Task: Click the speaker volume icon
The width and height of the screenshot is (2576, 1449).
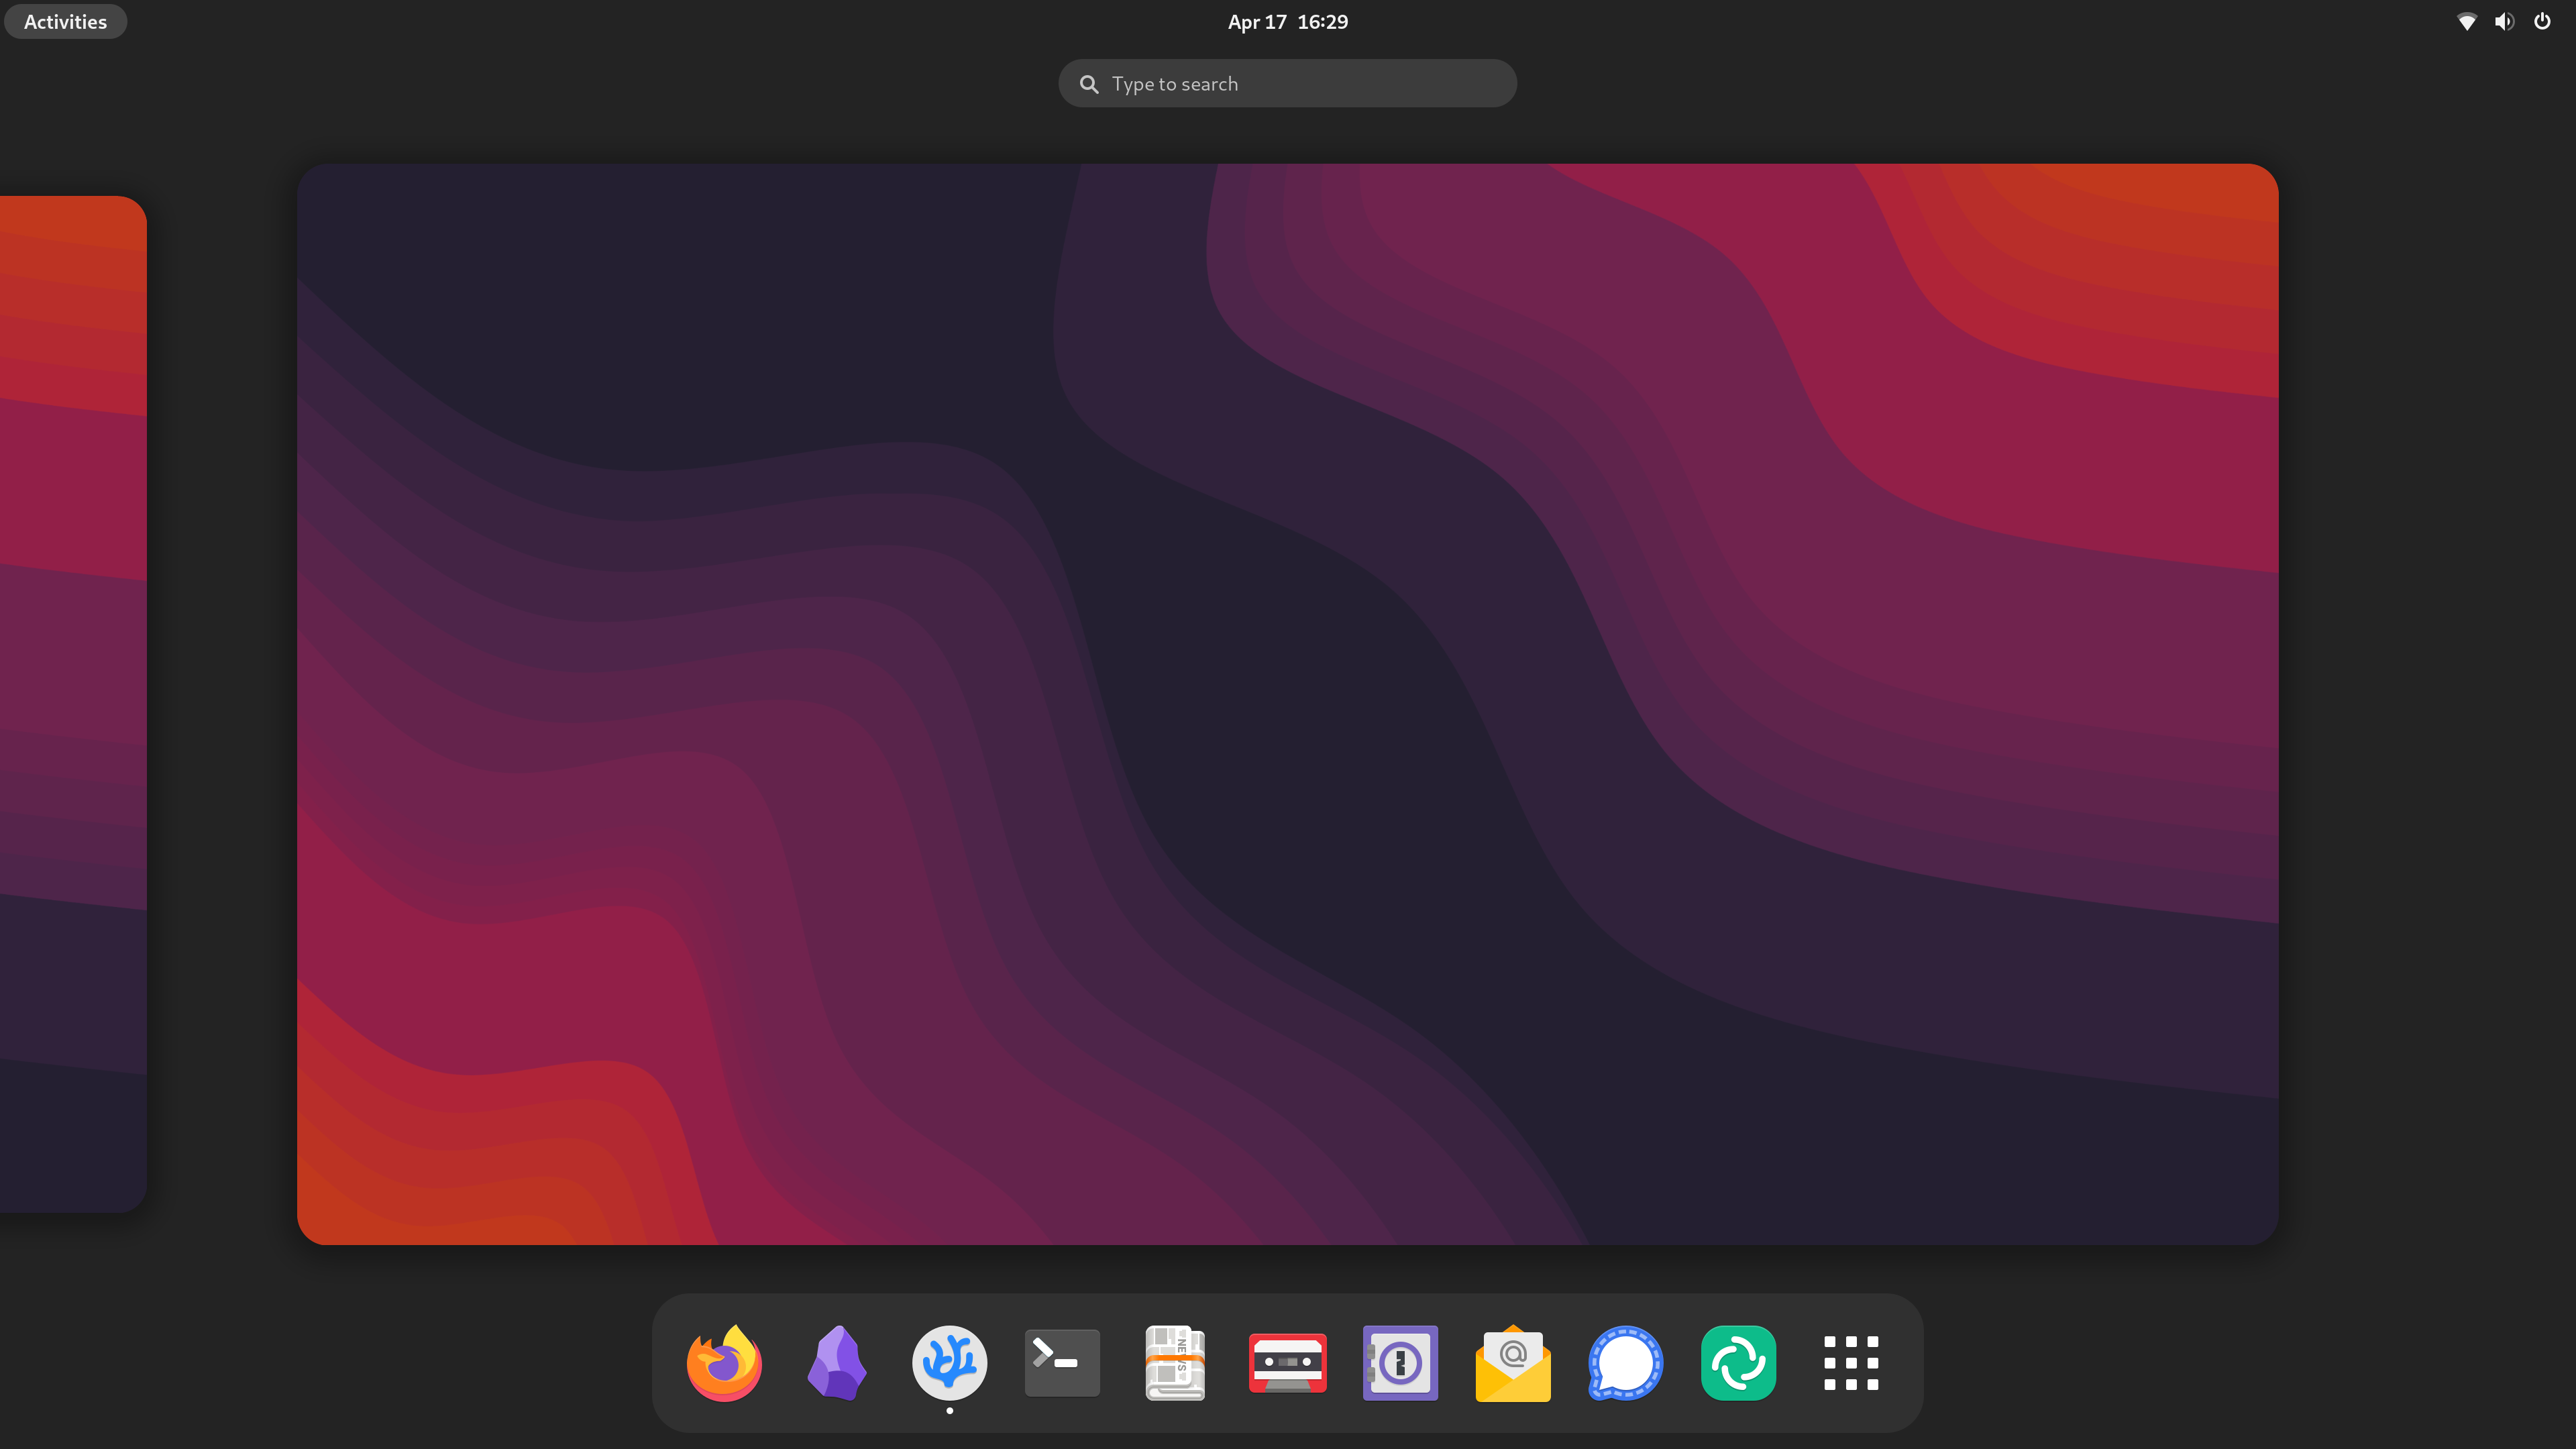Action: pyautogui.click(x=2503, y=21)
